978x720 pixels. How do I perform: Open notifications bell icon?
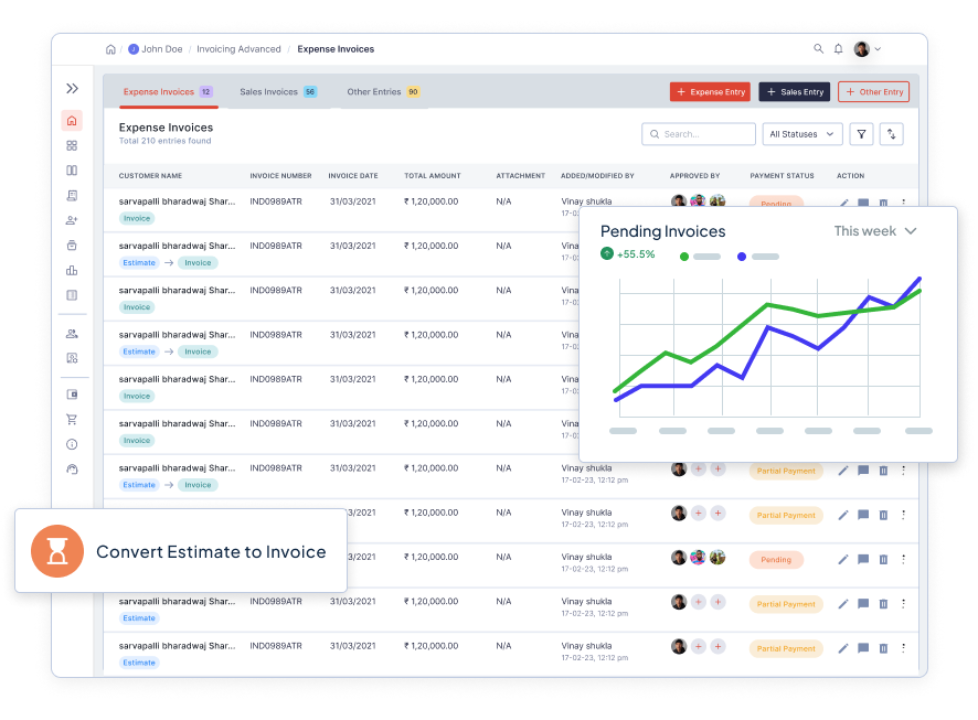[x=838, y=49]
